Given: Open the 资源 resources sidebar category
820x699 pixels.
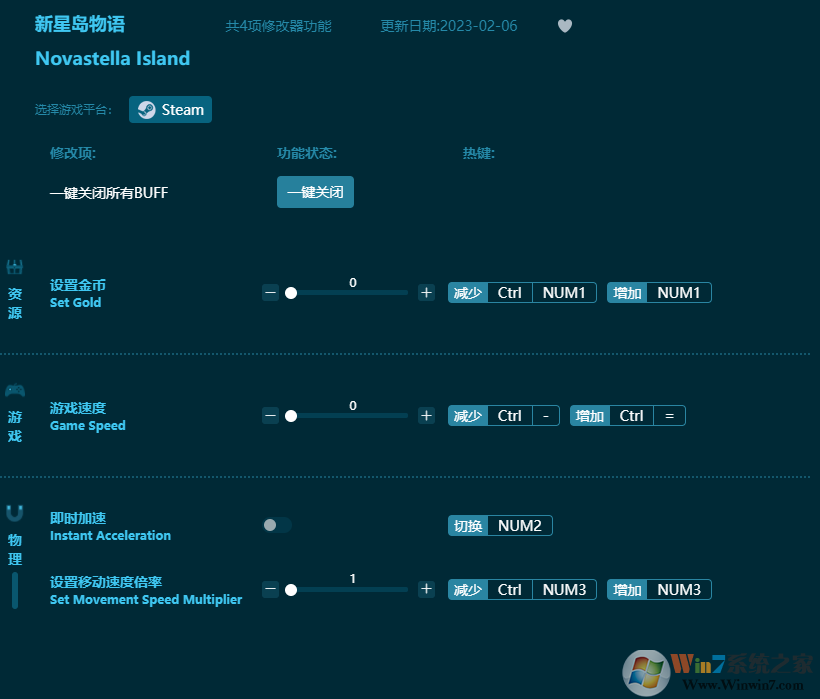Looking at the screenshot, I should [15, 288].
